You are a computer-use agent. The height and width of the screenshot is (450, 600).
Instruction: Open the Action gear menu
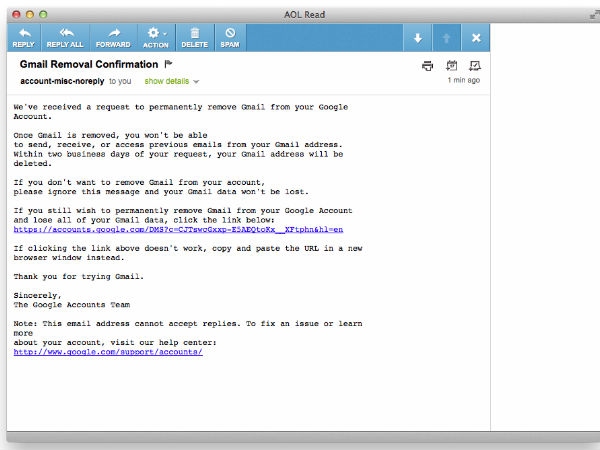(x=156, y=38)
